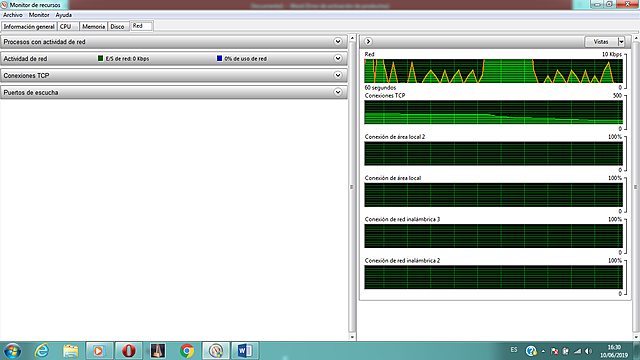Expand Procesos con actividad de red section
Image resolution: width=640 pixels, height=360 pixels.
pos(338,42)
